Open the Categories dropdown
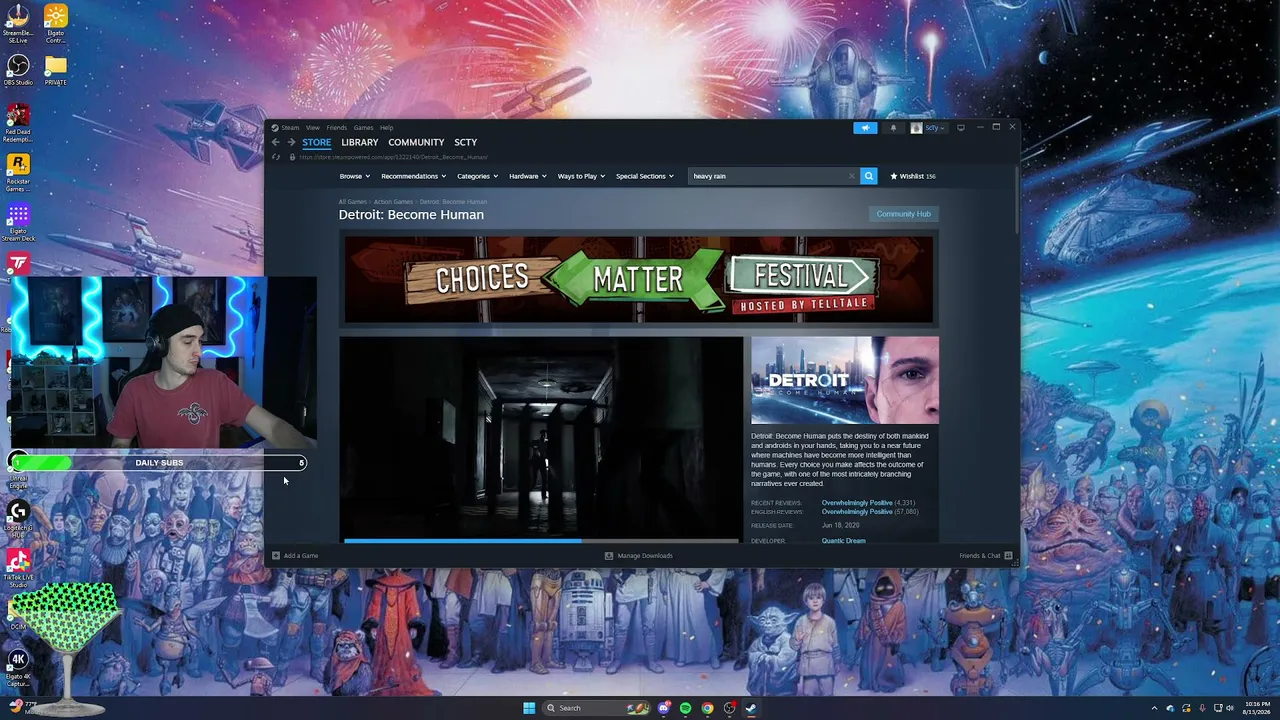Image resolution: width=1280 pixels, height=720 pixels. (478, 176)
